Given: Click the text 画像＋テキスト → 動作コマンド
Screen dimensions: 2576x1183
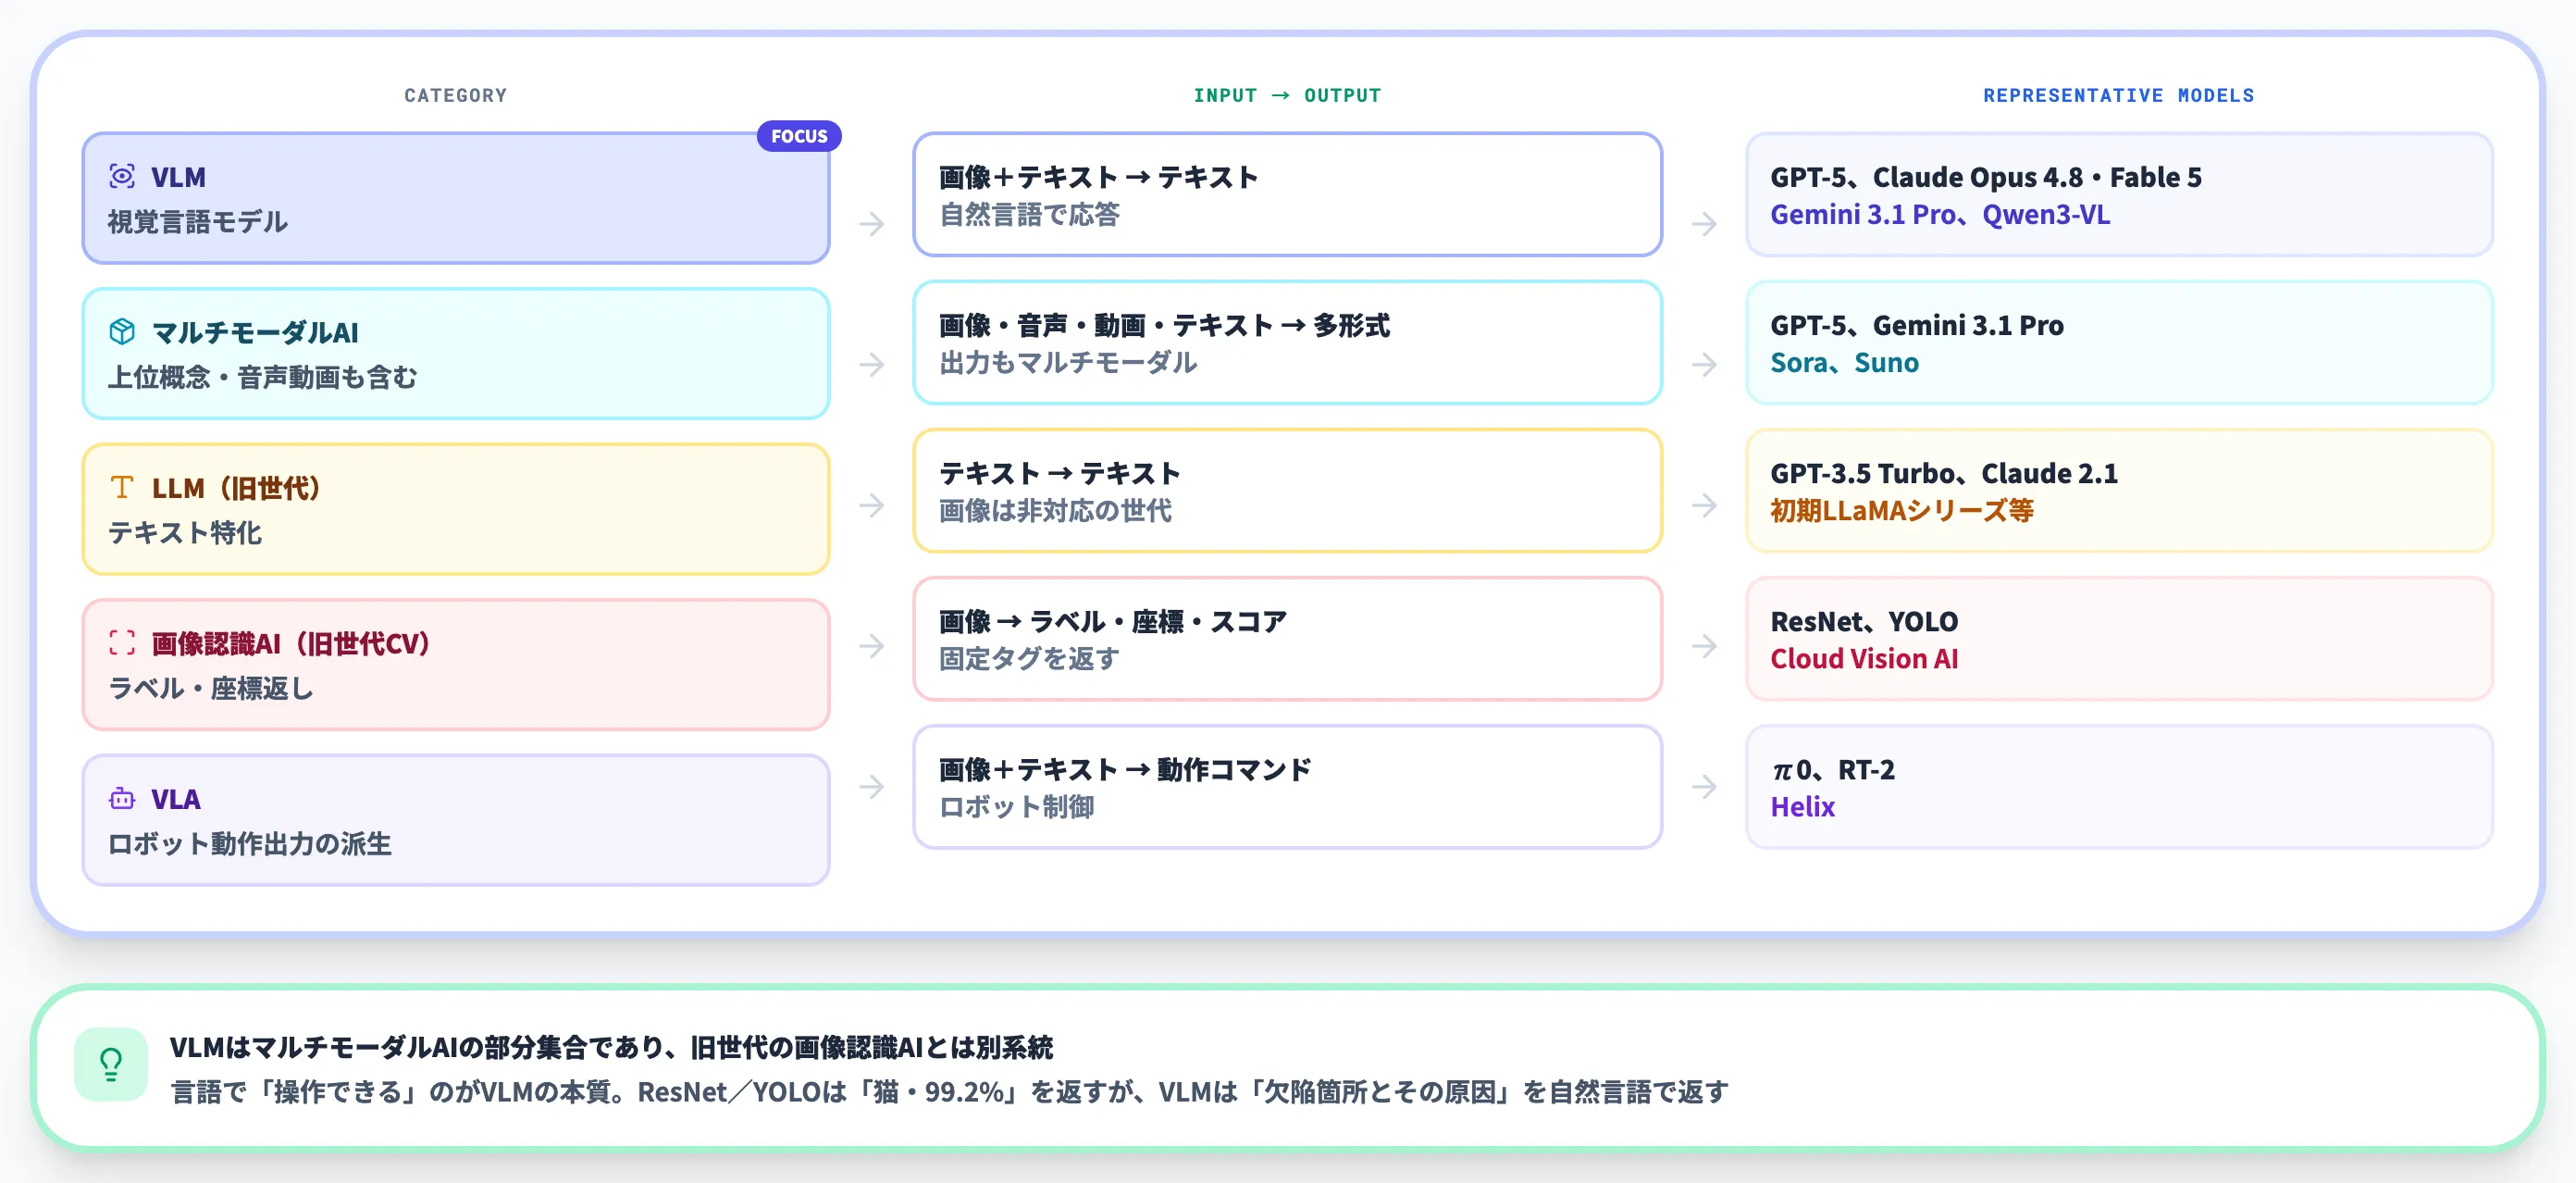Looking at the screenshot, I should coord(1125,769).
